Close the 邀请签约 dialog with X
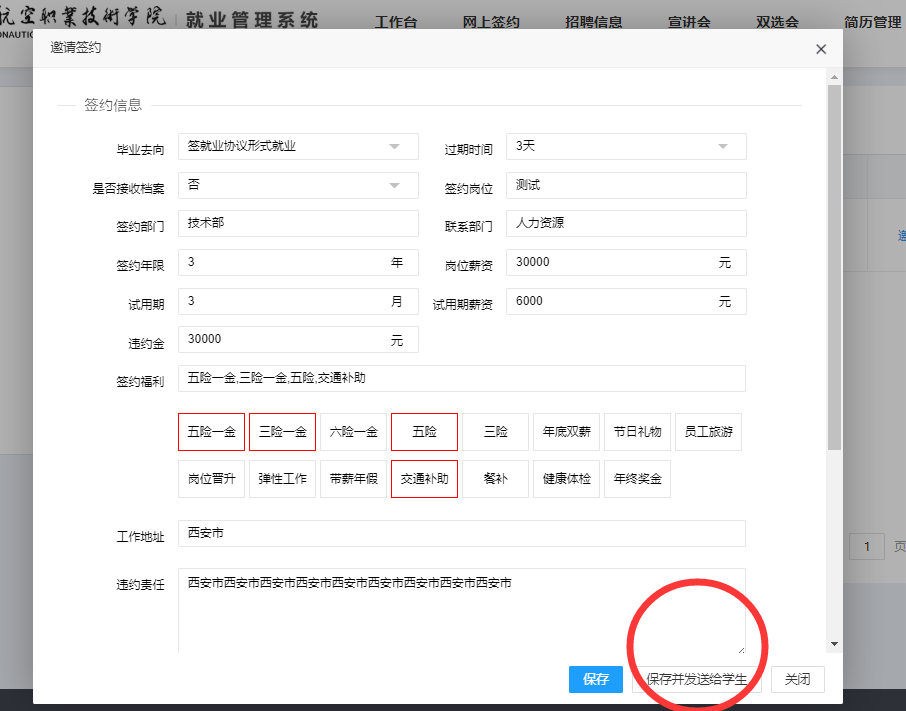Image resolution: width=906 pixels, height=711 pixels. (821, 49)
